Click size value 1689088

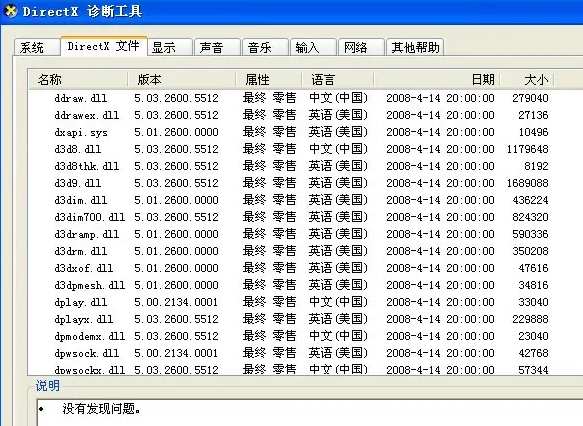(527, 183)
